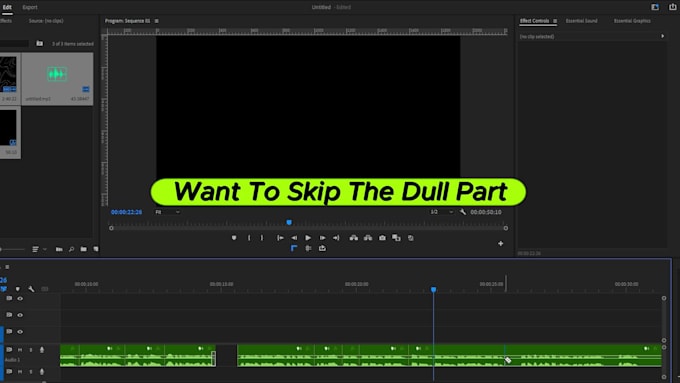Switch to the Export tab
Image resolution: width=680 pixels, height=383 pixels.
[30, 7]
